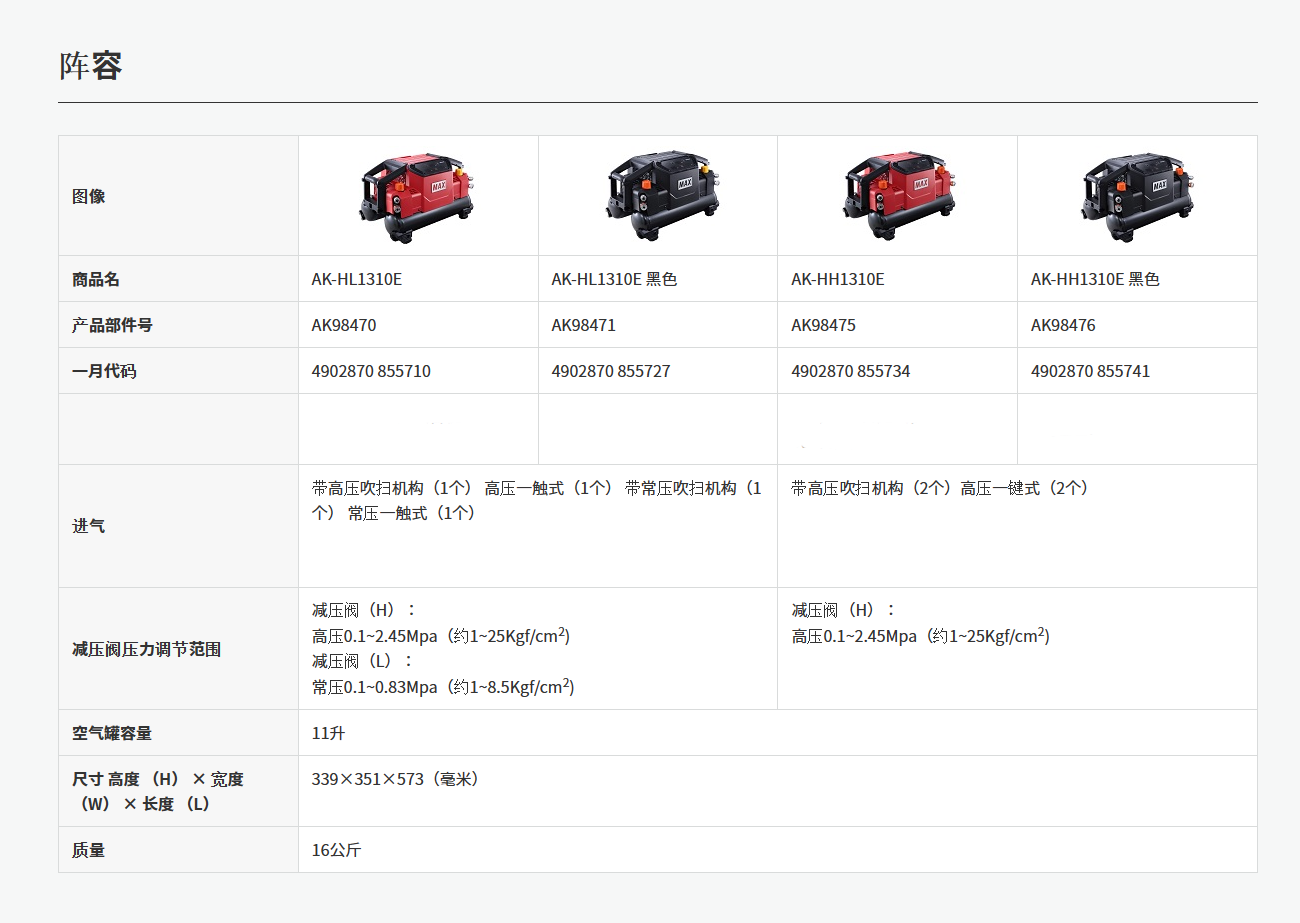
Task: Click the black AK-HH1310E 黑色 compressor image
Action: point(1137,195)
